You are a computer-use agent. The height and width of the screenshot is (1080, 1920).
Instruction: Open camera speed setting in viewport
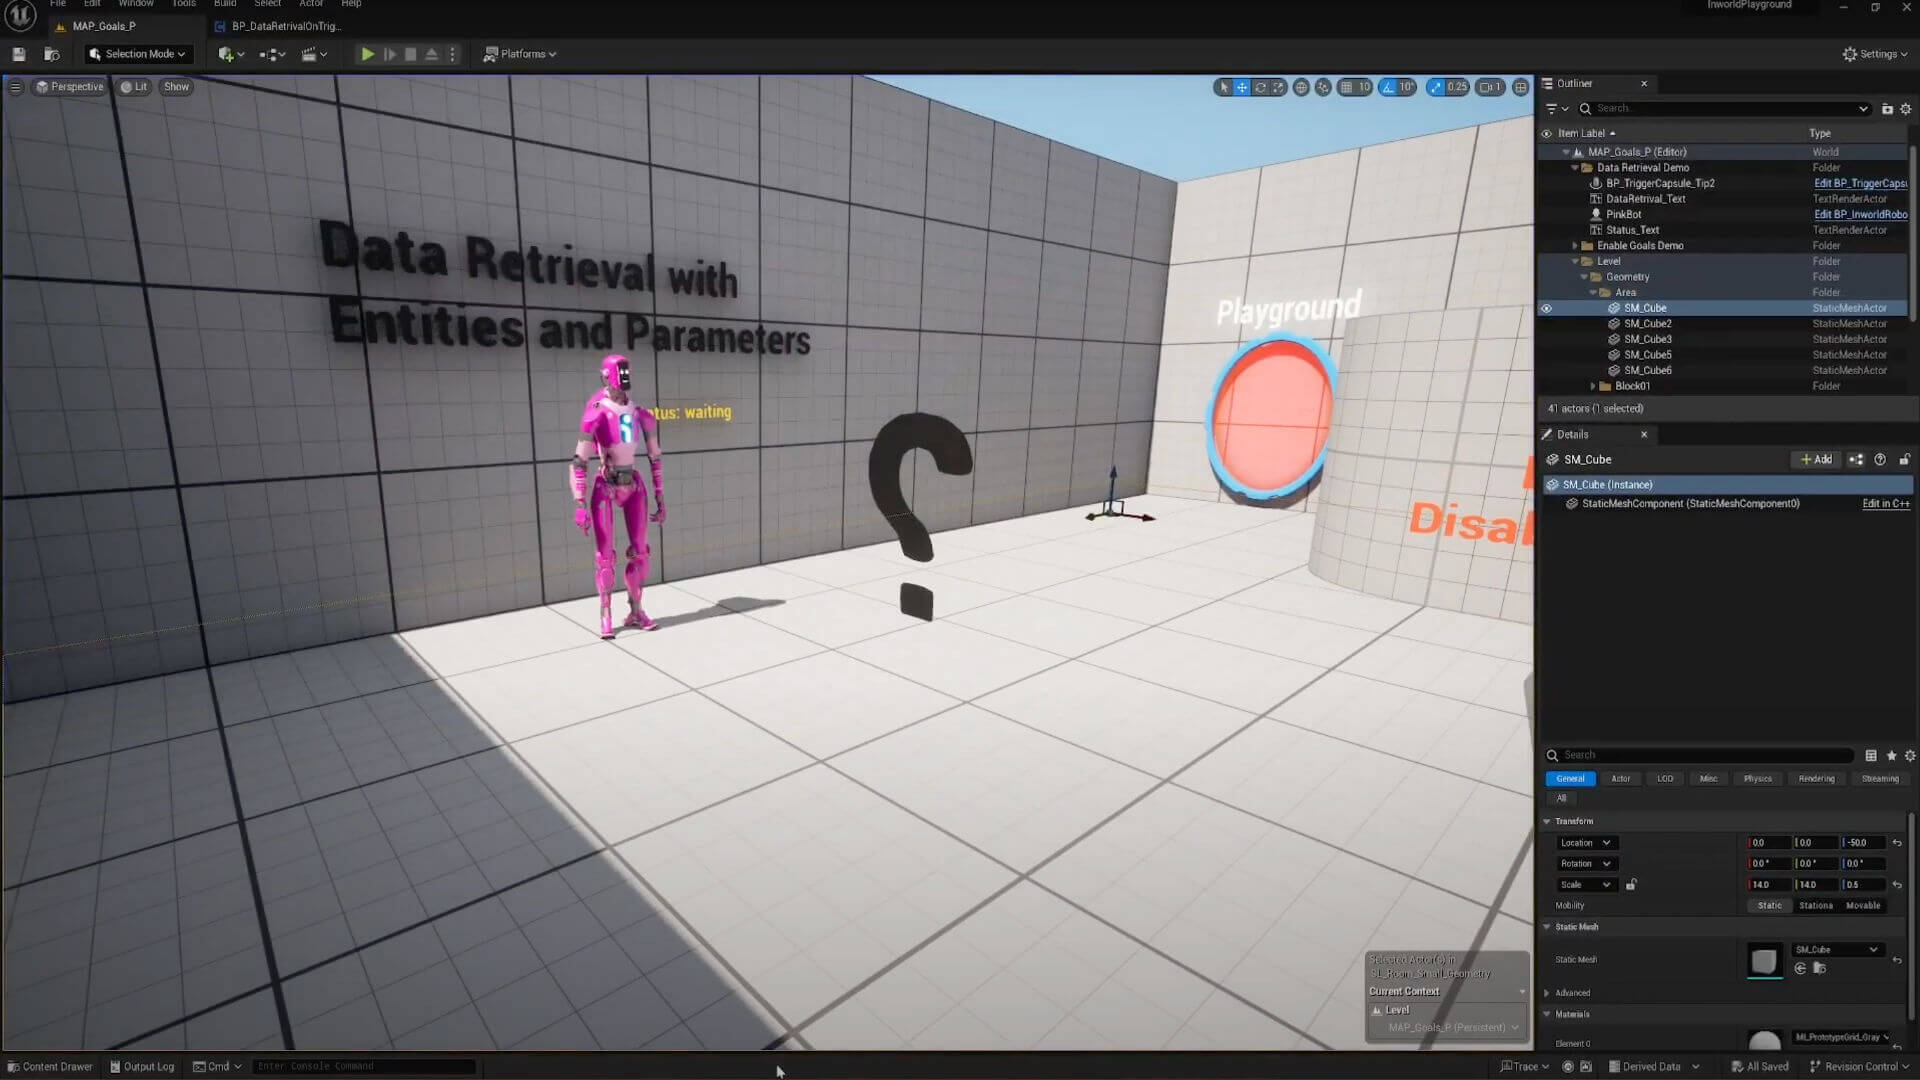[1491, 87]
